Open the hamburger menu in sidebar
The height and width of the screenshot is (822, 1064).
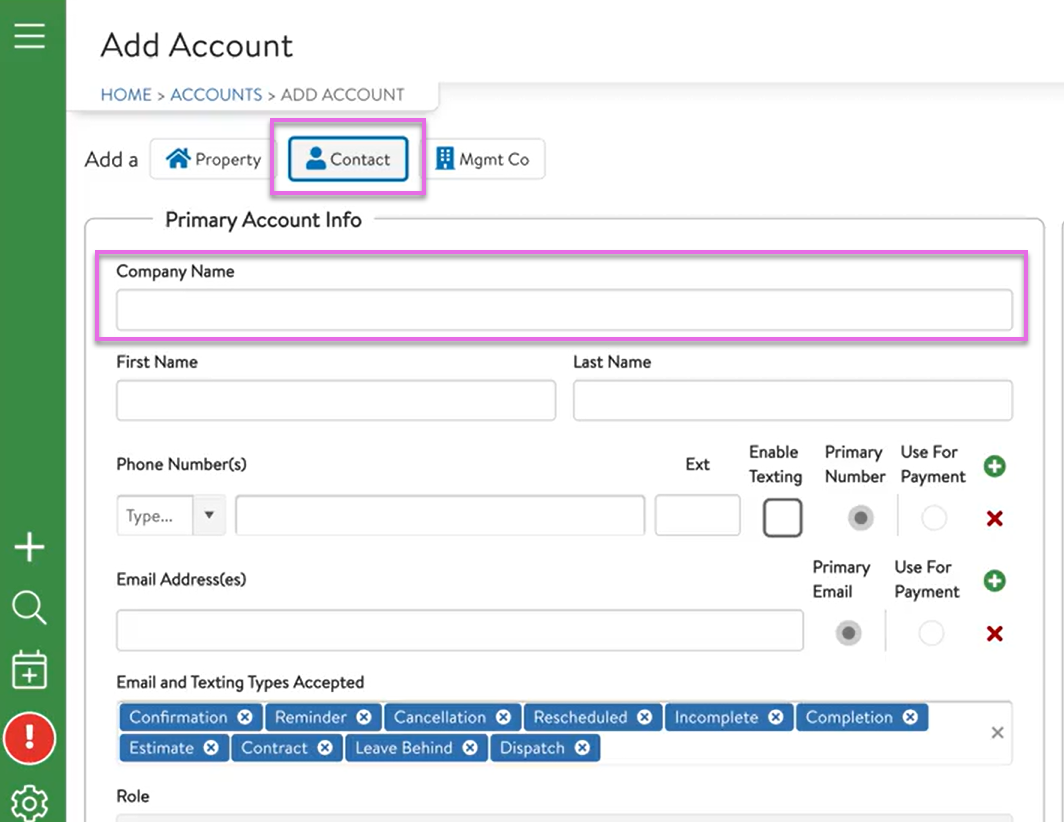point(30,36)
